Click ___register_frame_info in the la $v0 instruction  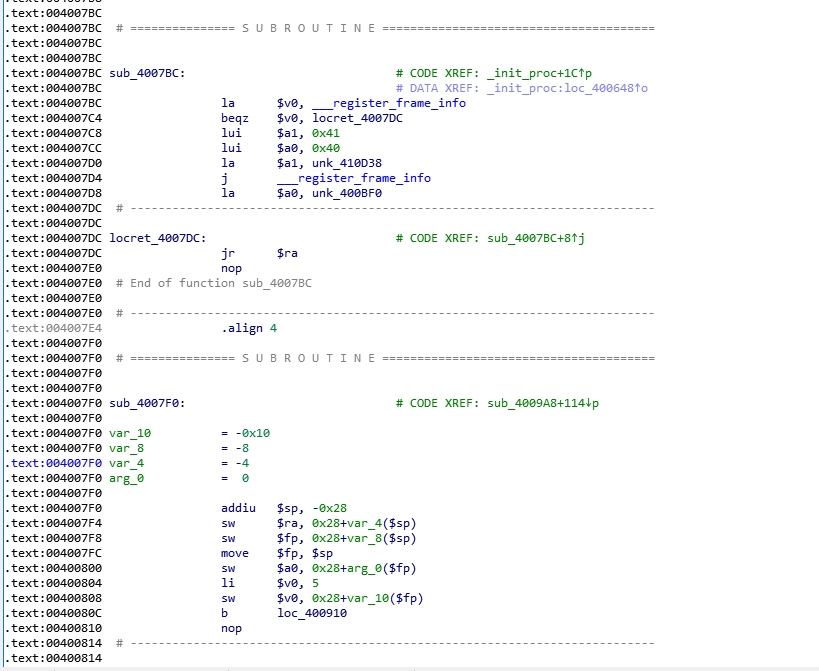(x=388, y=103)
